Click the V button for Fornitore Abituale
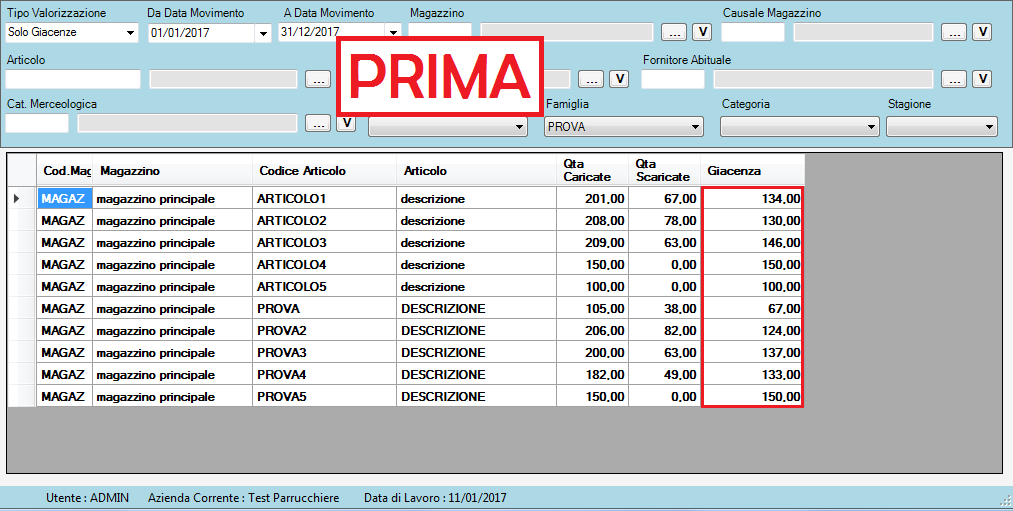The image size is (1013, 511). coord(982,79)
